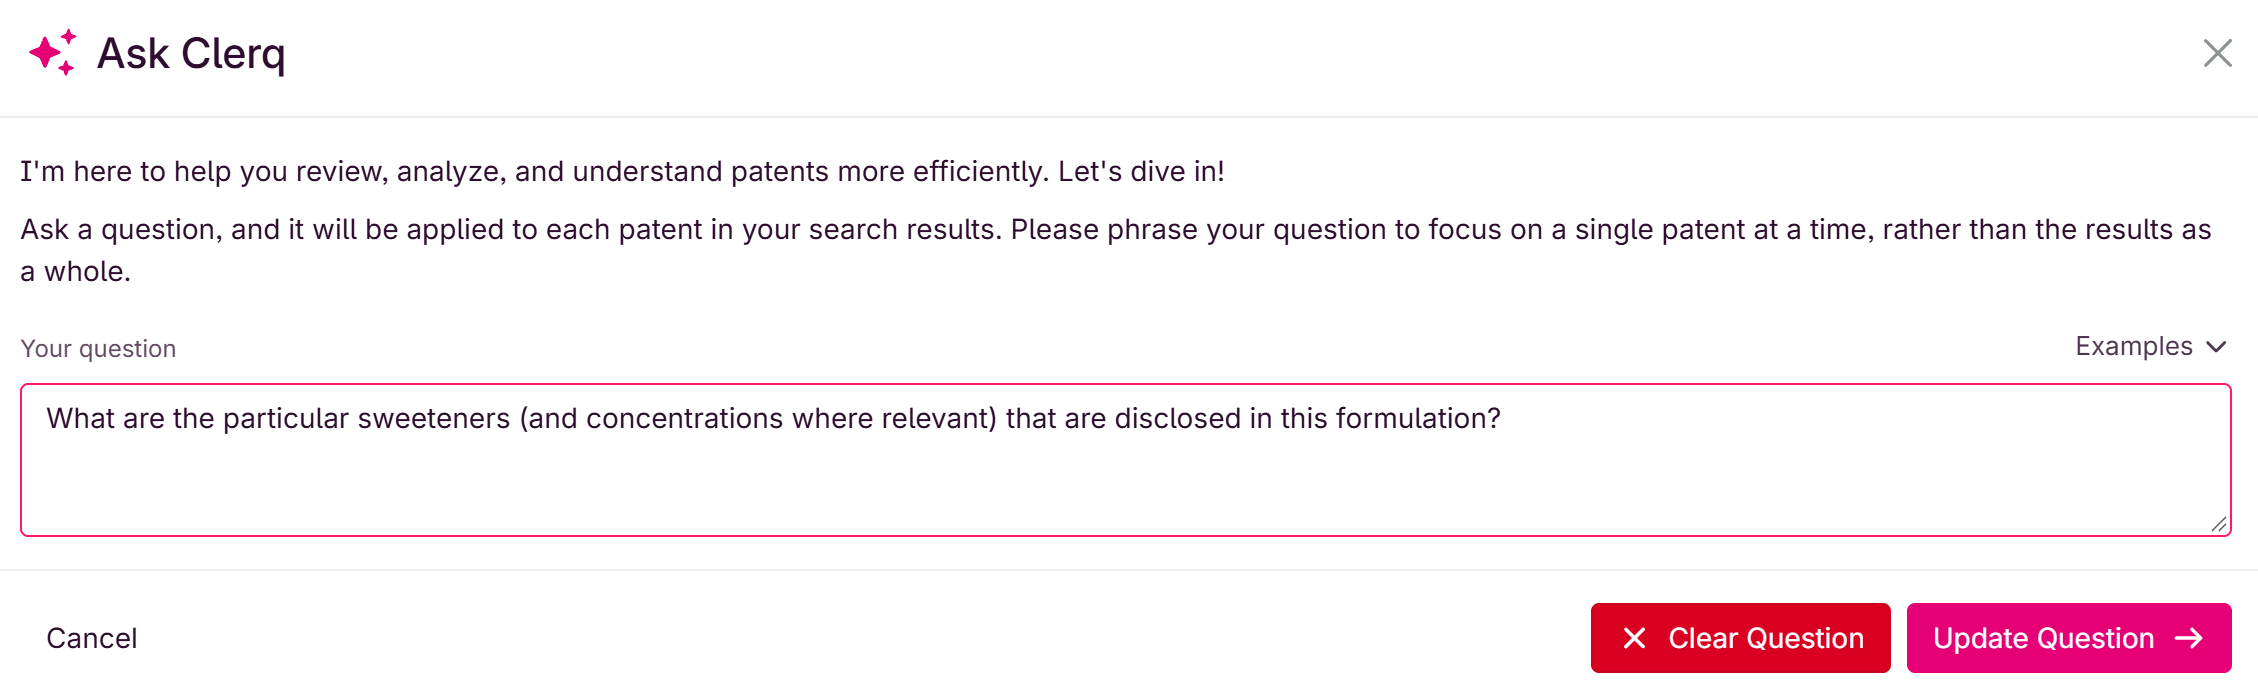Click the word 'concentrations' in the question

coord(685,418)
